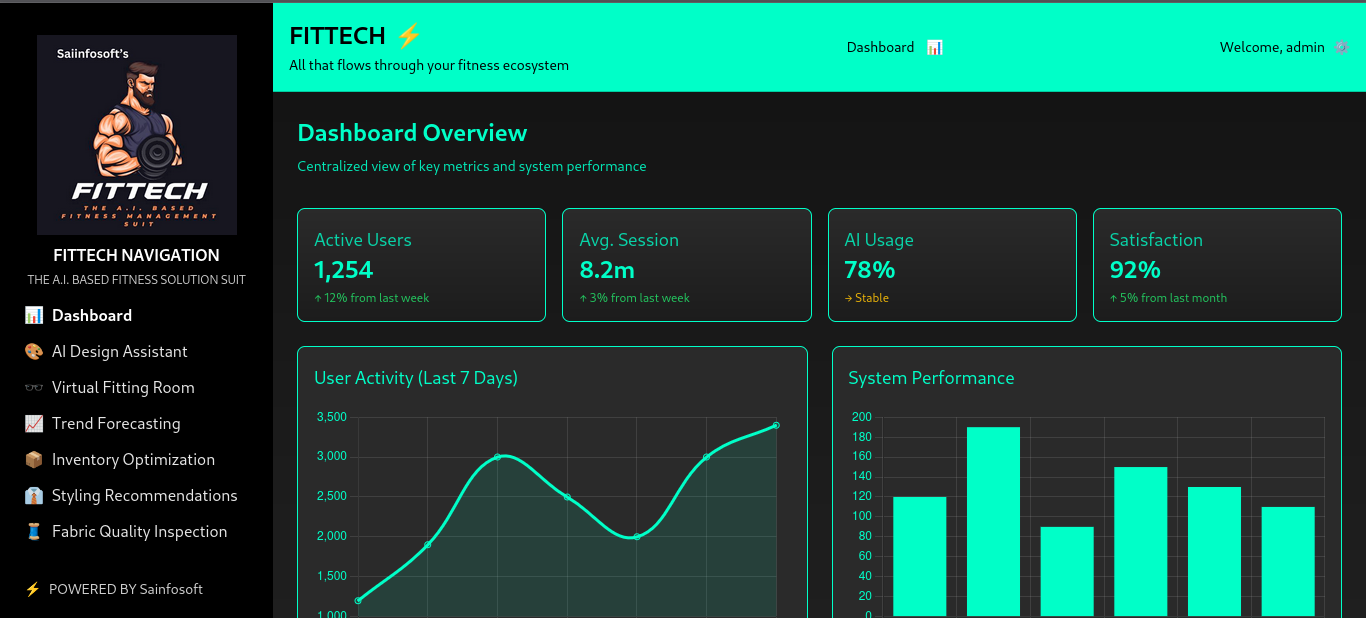Click the Fabric Quality Inspection thread icon
The width and height of the screenshot is (1366, 618).
(34, 531)
